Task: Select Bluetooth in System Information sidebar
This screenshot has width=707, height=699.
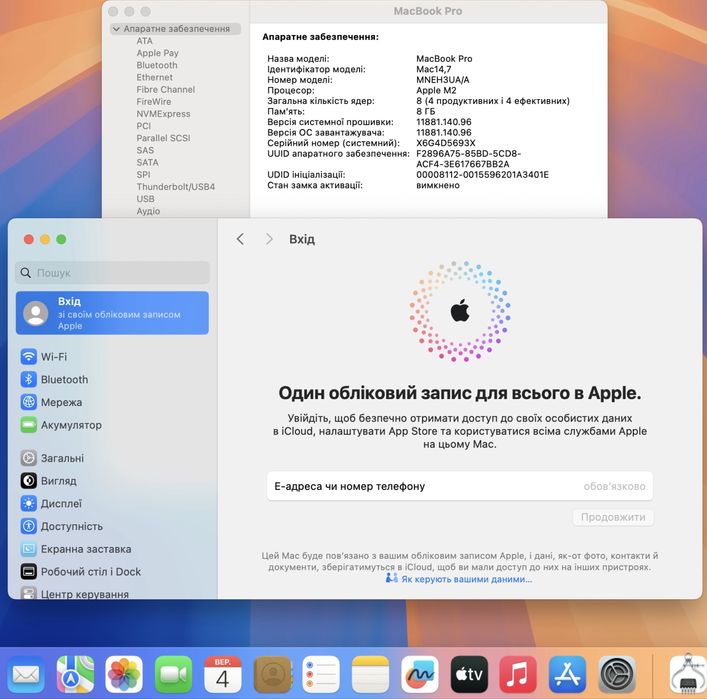Action: [157, 65]
